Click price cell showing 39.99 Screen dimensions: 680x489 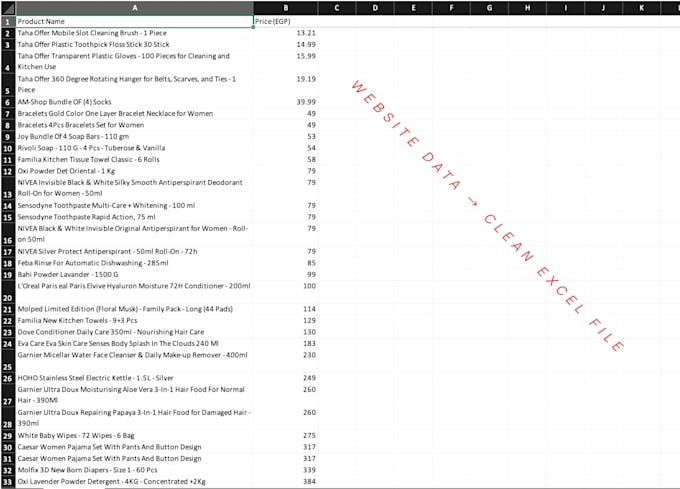pyautogui.click(x=285, y=102)
